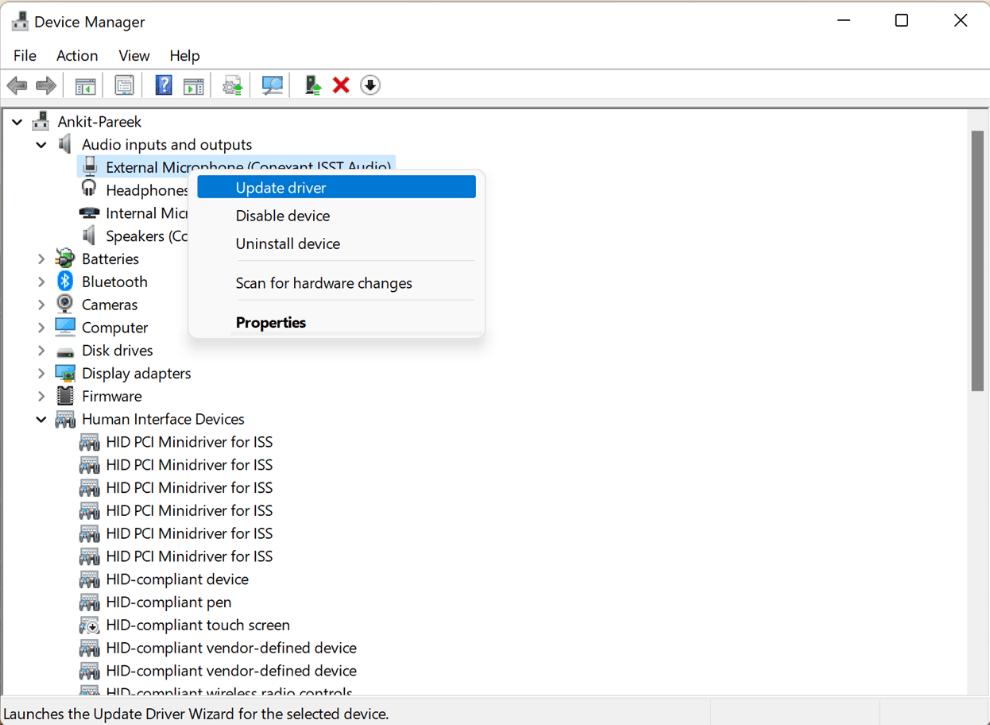Screen dimensions: 990x725
Task: Select the Ankit-Pareek computer name
Action: coord(100,121)
